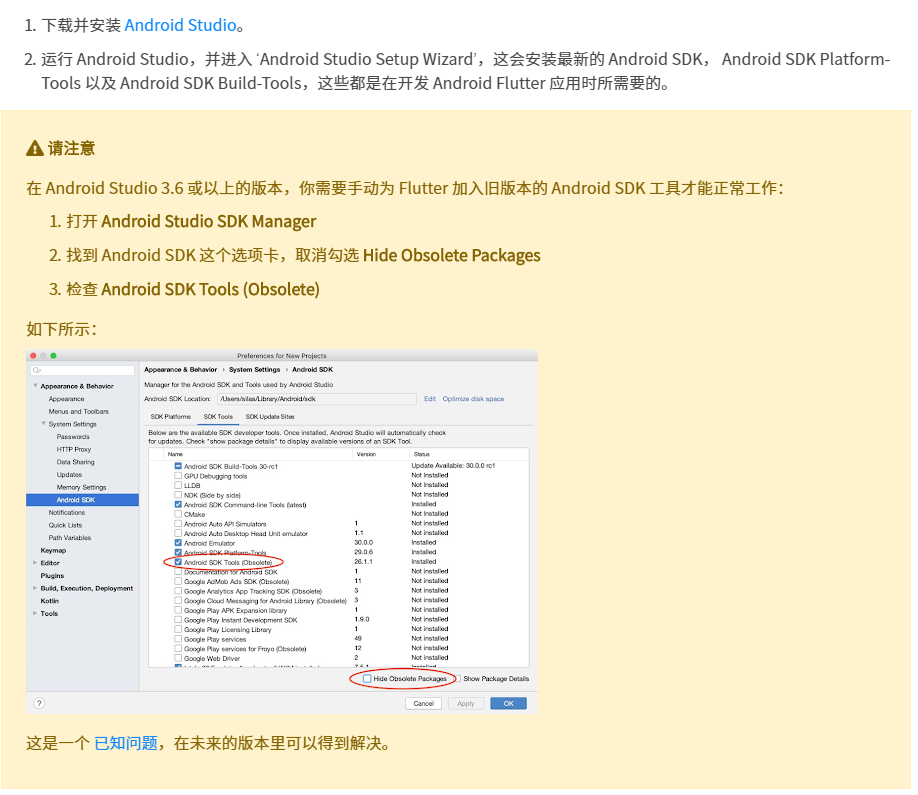Enable the Show Package Details checkbox
This screenshot has height=795, width=918.
(457, 679)
